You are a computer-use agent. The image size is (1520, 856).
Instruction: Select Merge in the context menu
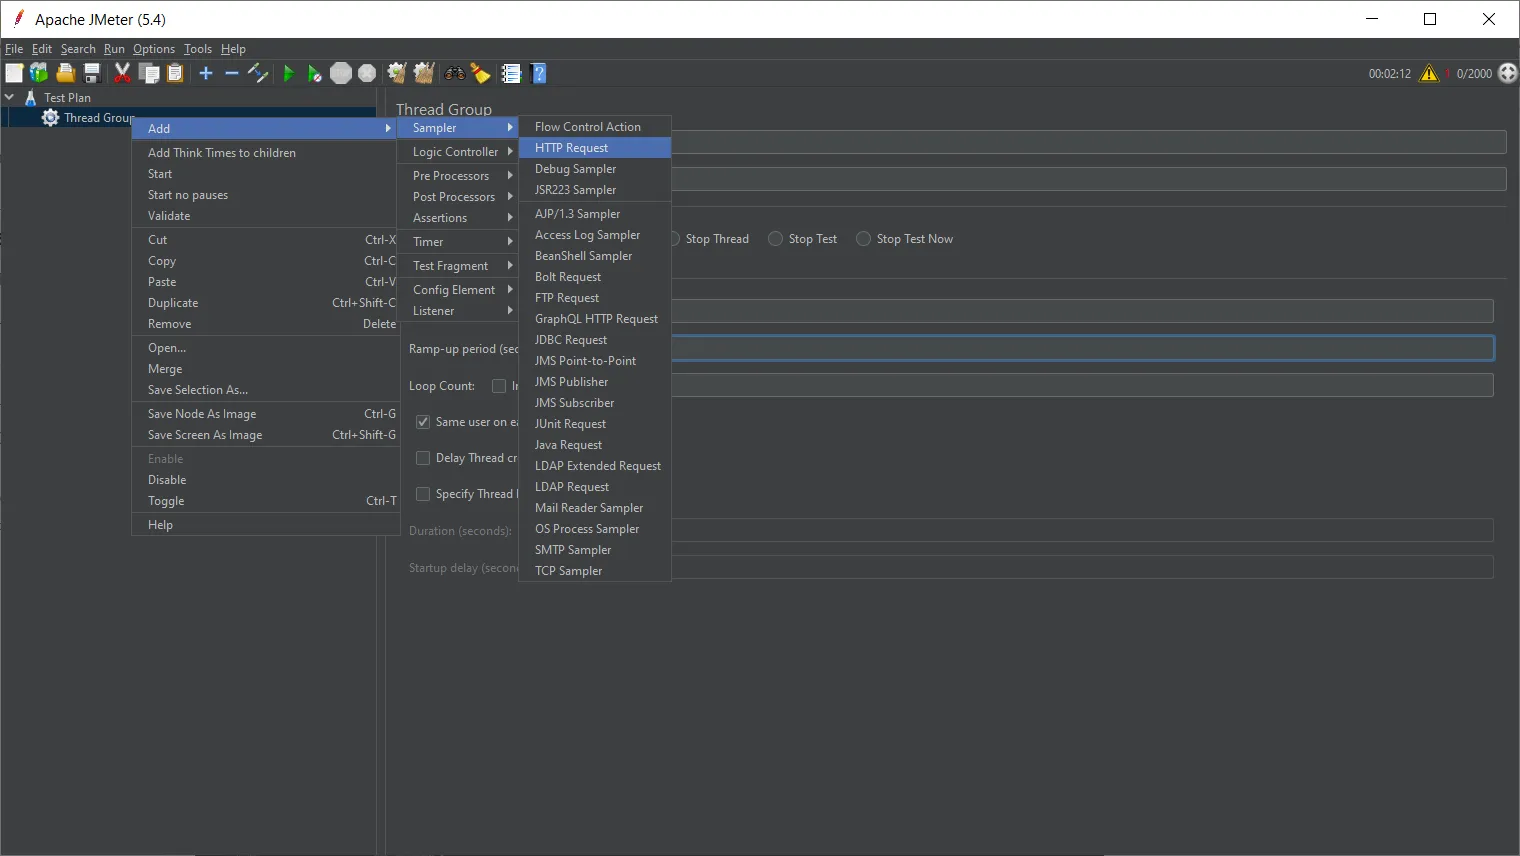point(266,369)
